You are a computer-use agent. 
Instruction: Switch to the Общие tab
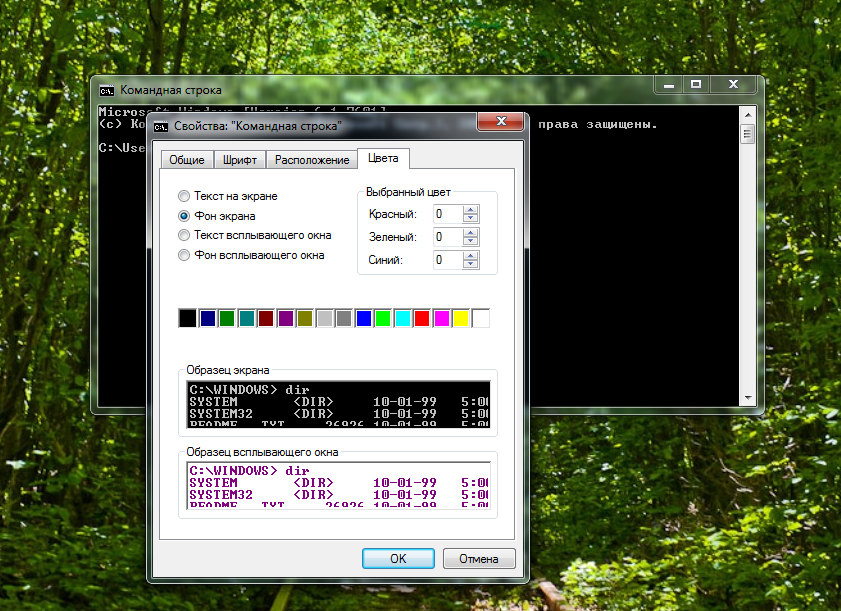186,160
